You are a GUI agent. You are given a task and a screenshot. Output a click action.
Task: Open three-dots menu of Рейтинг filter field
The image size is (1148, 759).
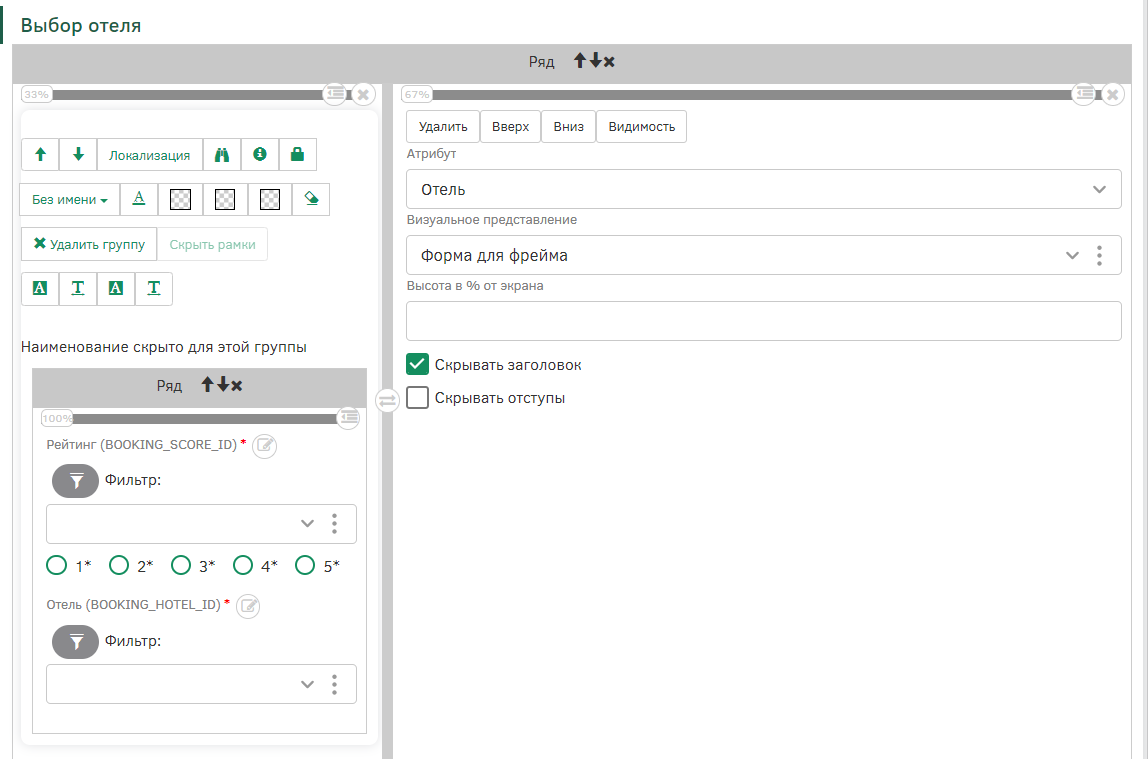click(x=335, y=523)
